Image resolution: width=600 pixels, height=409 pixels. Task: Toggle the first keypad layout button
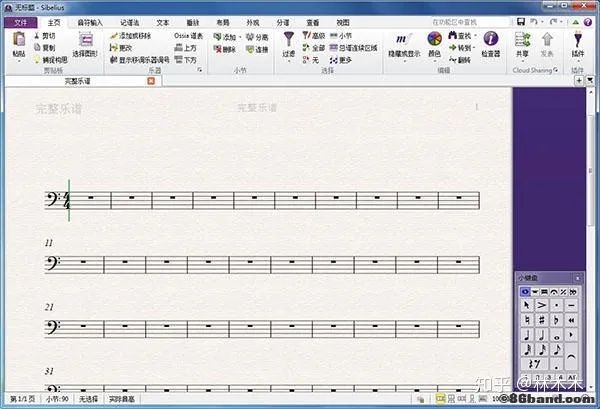coord(525,290)
